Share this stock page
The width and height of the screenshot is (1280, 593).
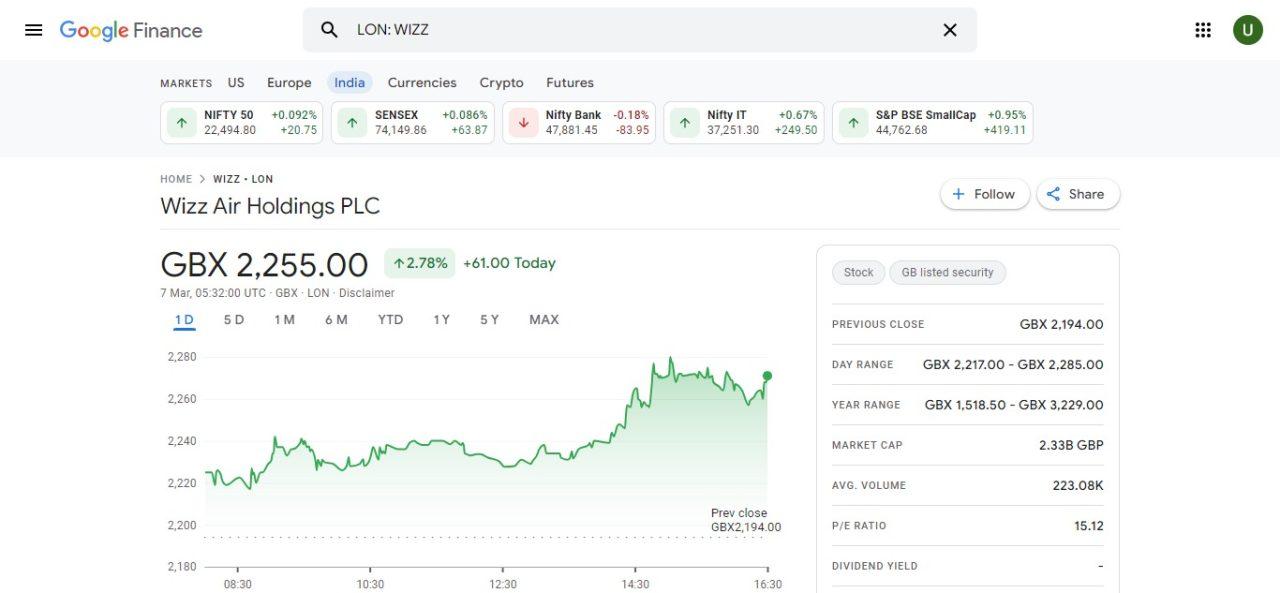(1078, 194)
